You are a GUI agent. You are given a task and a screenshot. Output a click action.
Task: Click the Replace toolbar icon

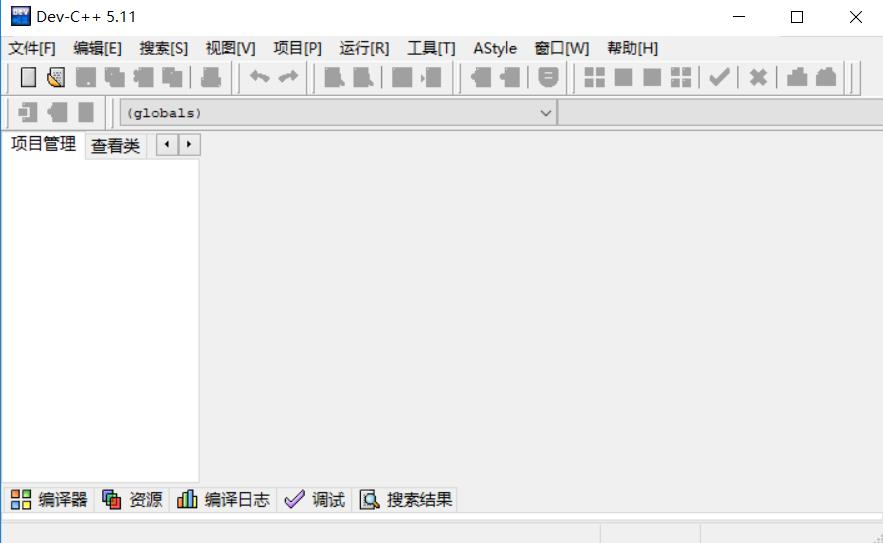tap(363, 77)
